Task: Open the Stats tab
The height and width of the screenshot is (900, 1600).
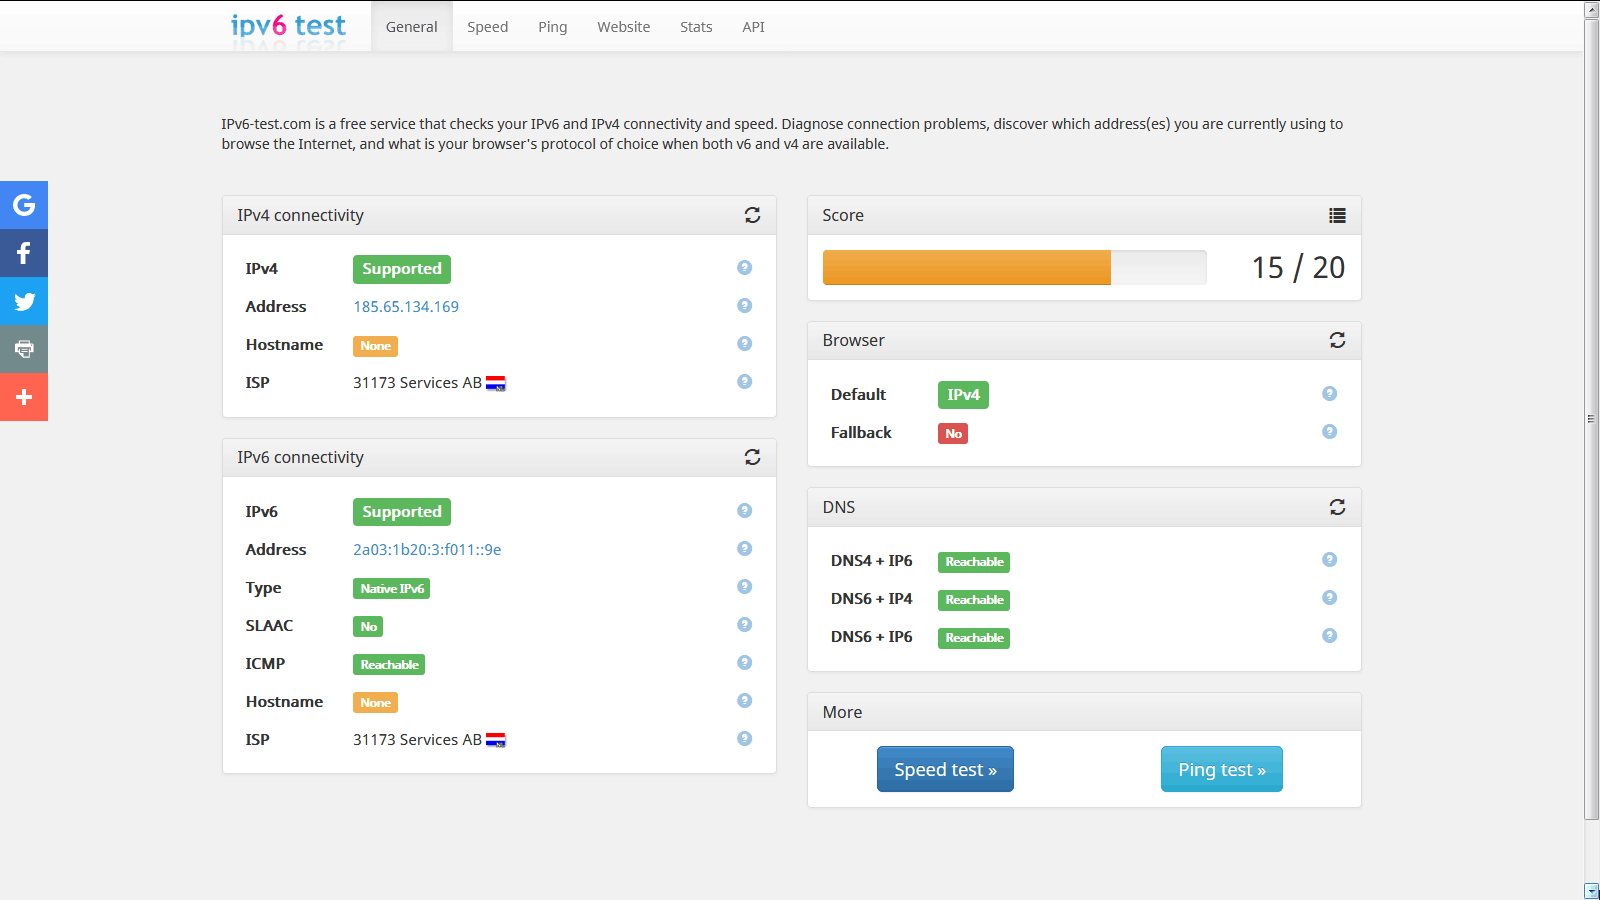Action: [696, 27]
